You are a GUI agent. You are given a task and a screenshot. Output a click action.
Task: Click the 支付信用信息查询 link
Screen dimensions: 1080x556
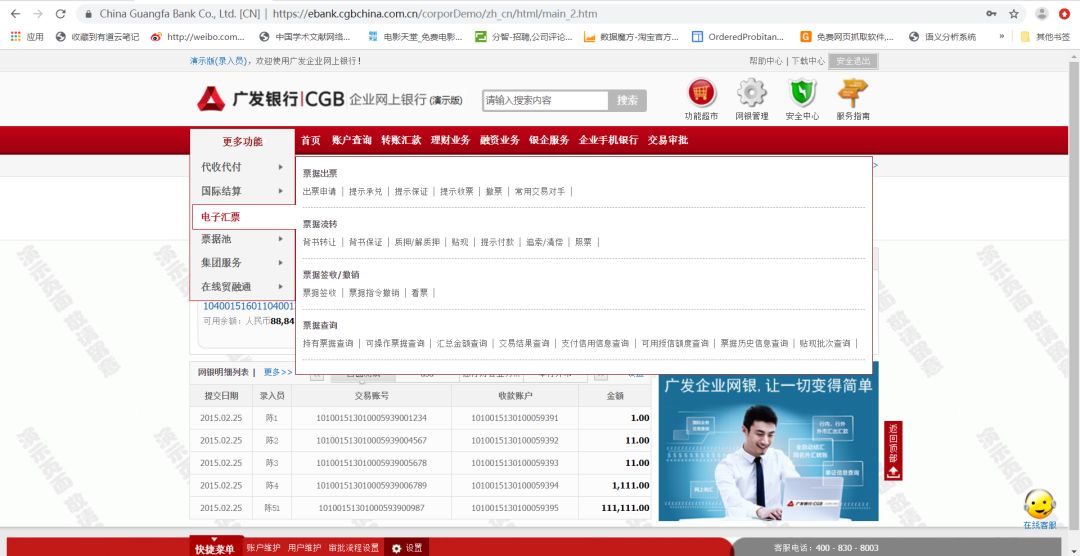pos(595,343)
